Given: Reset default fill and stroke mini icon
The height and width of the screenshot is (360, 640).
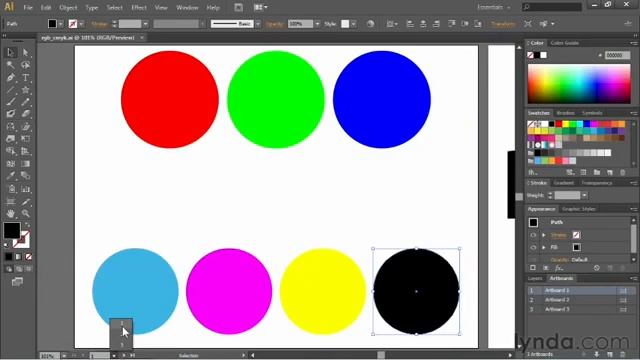Looking at the screenshot, I should [6, 245].
